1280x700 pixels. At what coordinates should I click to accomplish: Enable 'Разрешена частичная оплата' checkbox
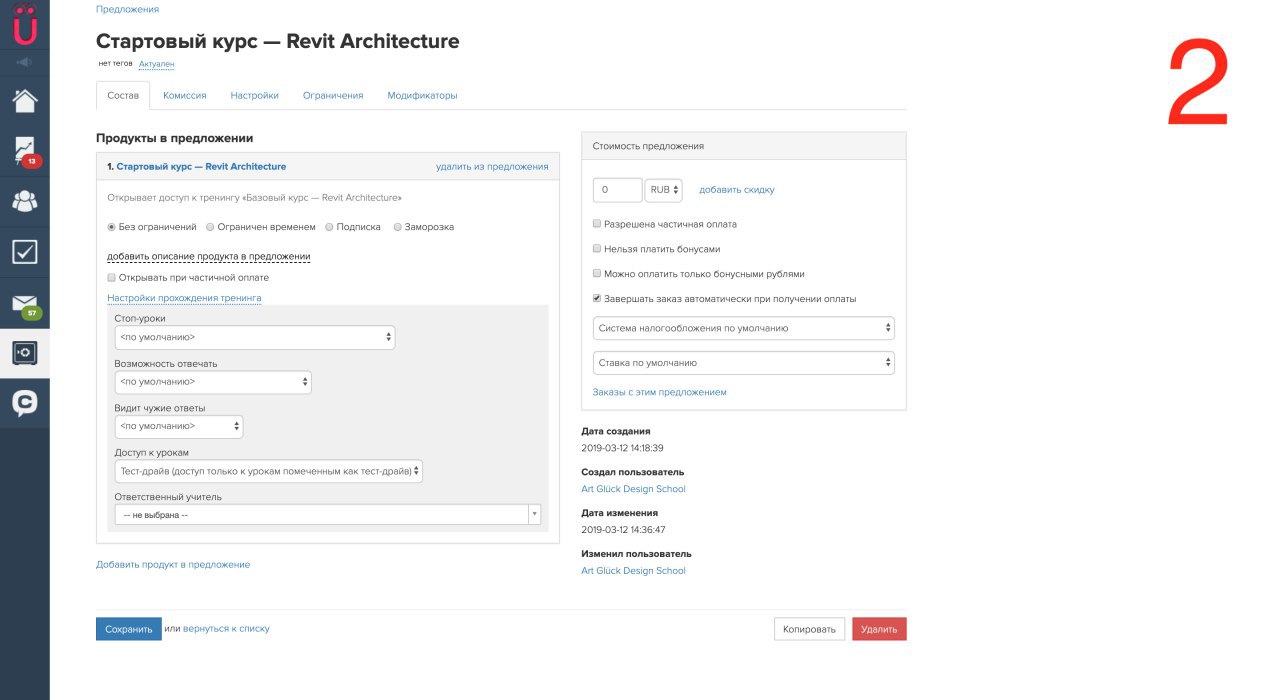pos(597,224)
